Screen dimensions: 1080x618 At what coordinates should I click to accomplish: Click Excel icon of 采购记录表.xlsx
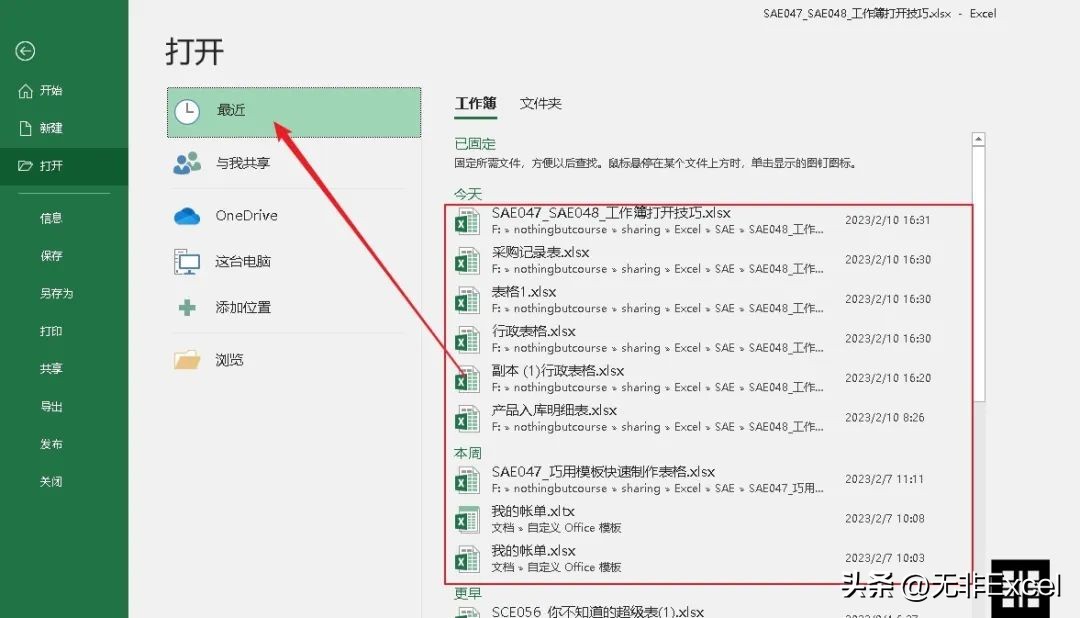point(467,261)
